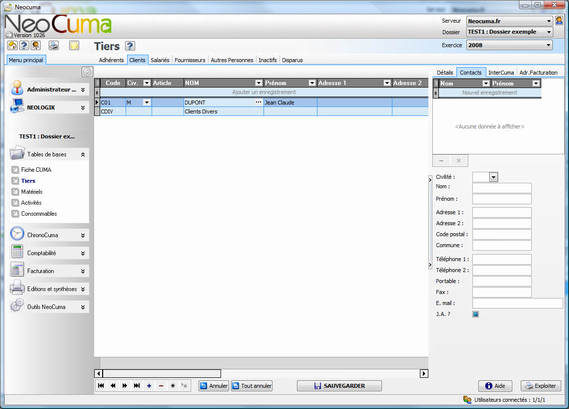Click the printer icon in top toolbar
Viewport: 569px width, 409px height.
pyautogui.click(x=54, y=46)
